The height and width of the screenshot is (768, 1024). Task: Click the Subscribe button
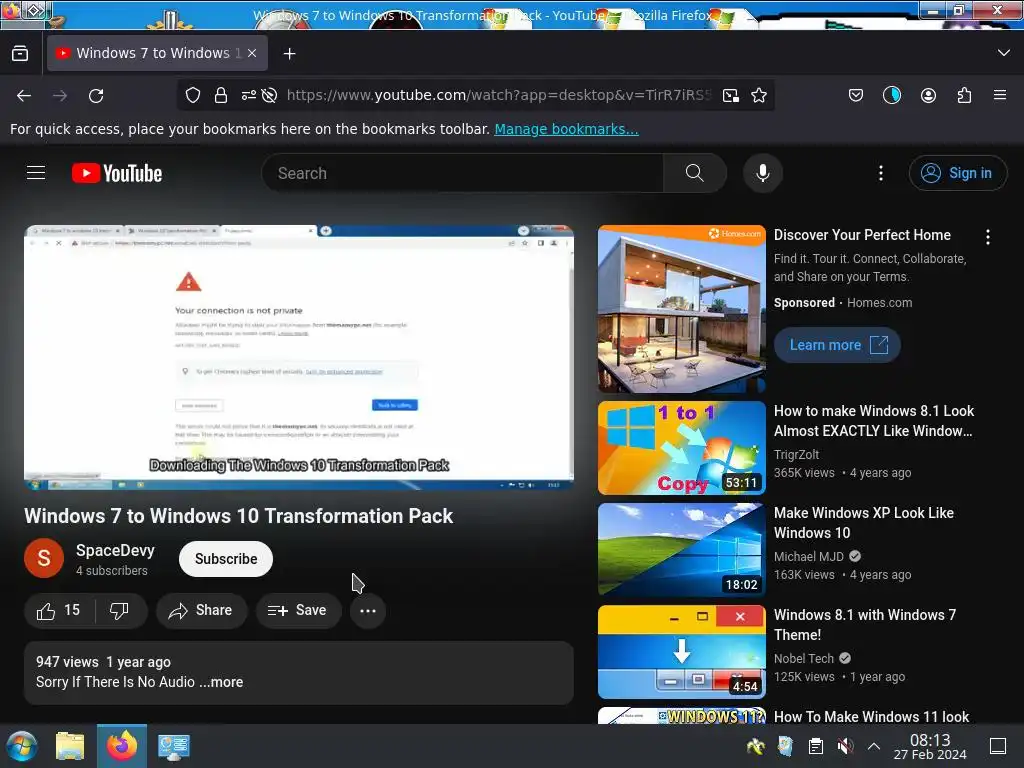pos(226,559)
